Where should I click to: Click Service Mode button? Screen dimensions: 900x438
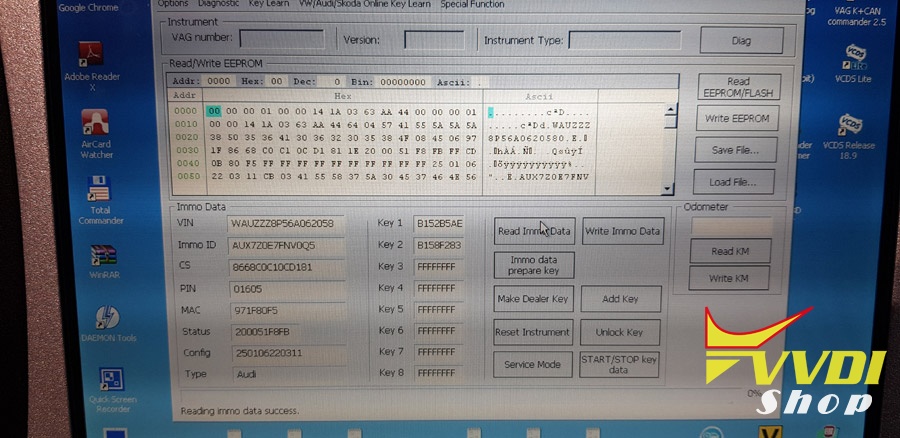tap(532, 364)
